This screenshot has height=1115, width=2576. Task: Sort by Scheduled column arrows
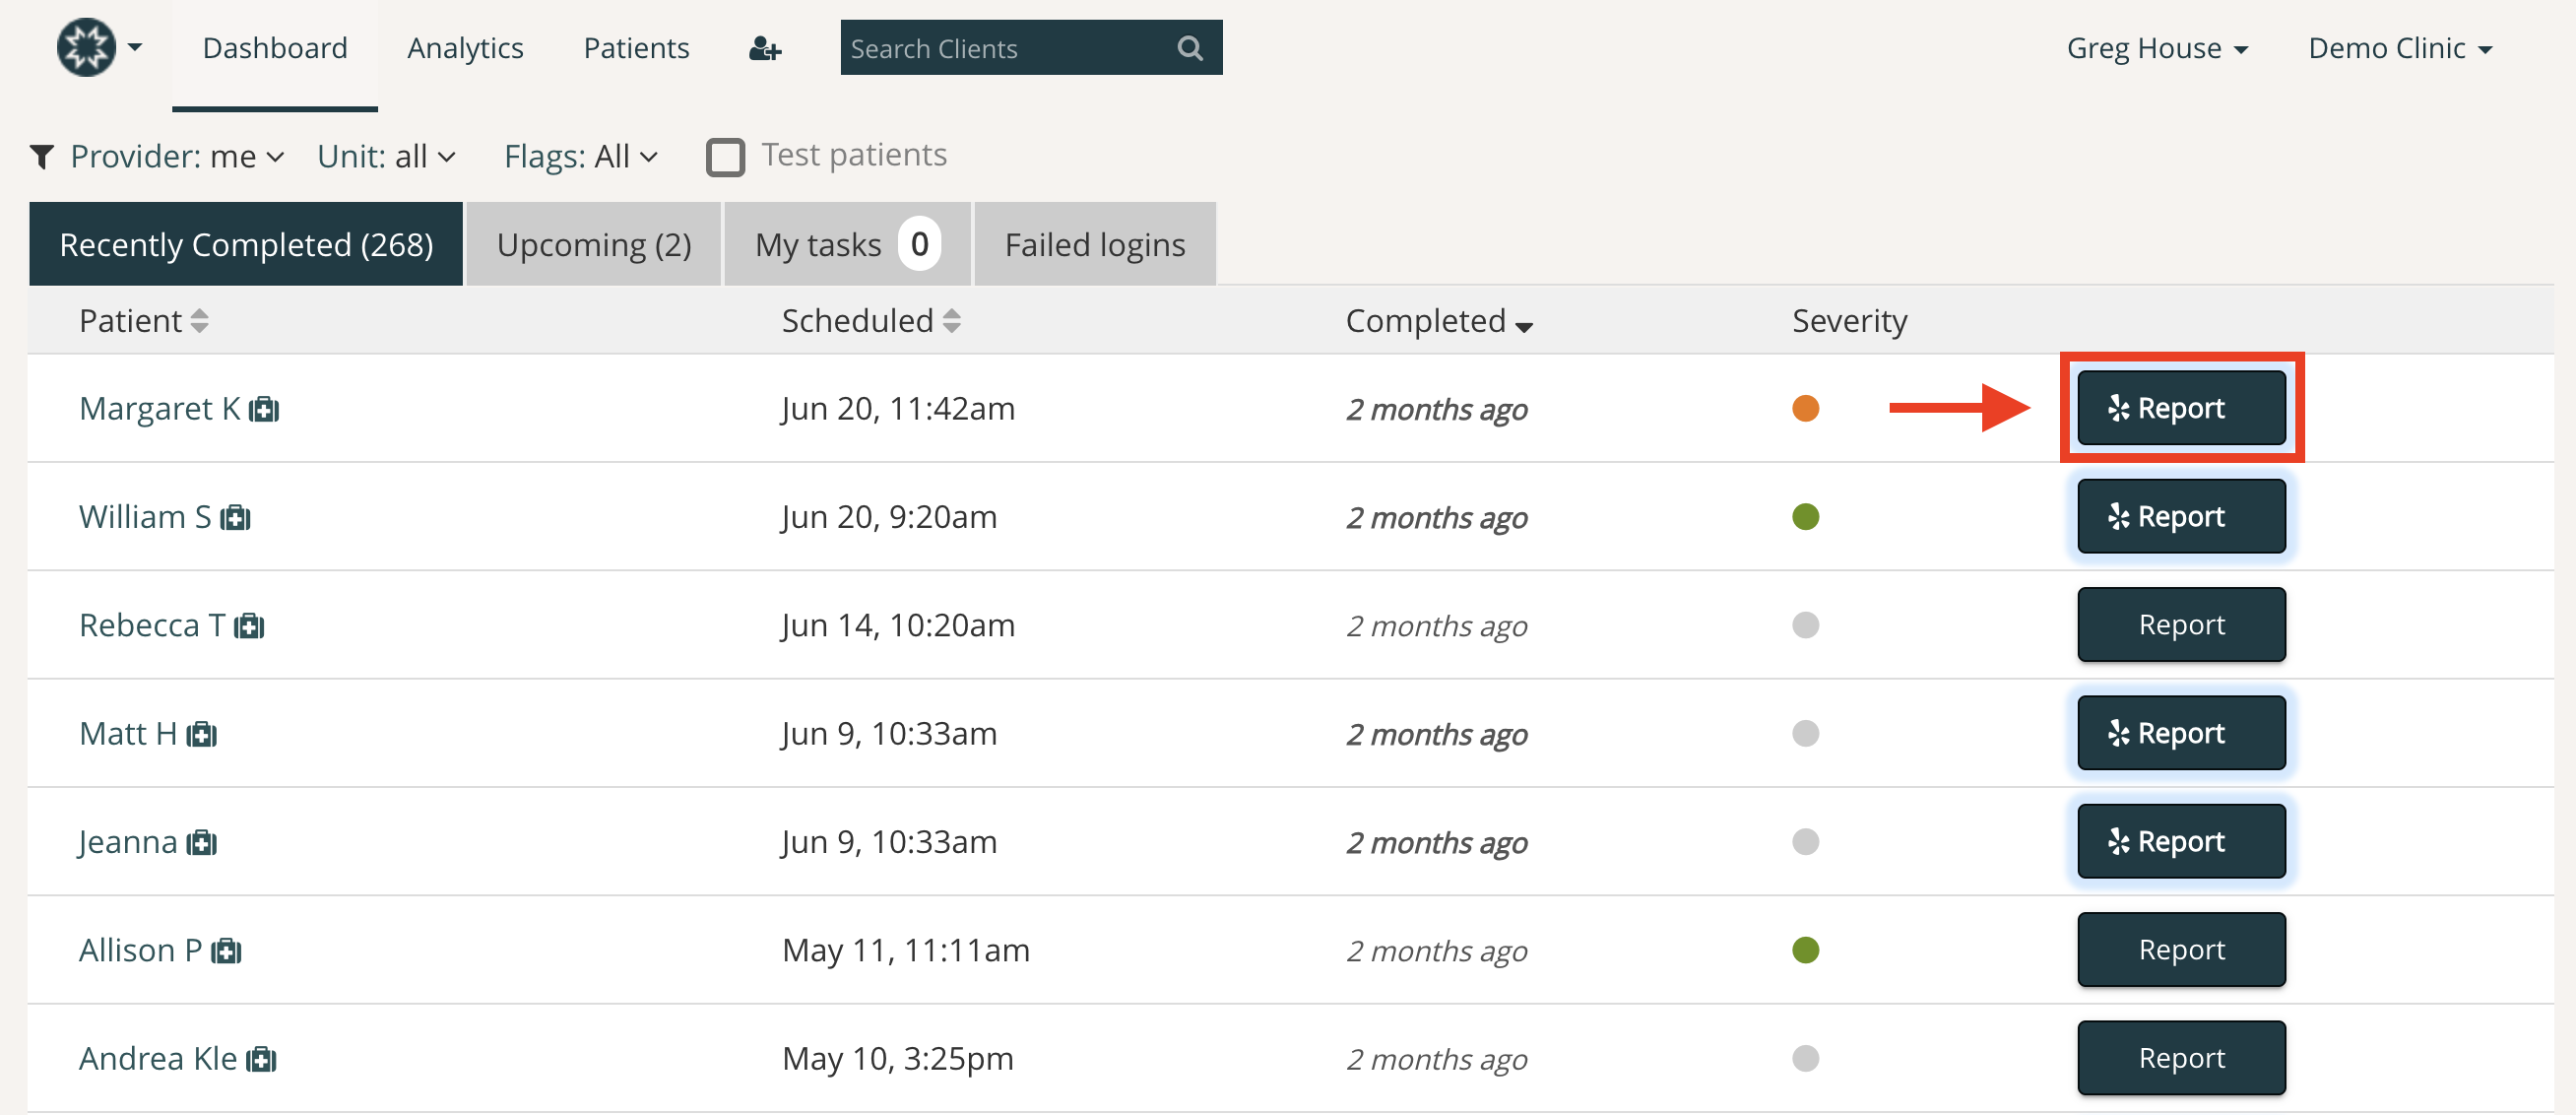coord(952,320)
